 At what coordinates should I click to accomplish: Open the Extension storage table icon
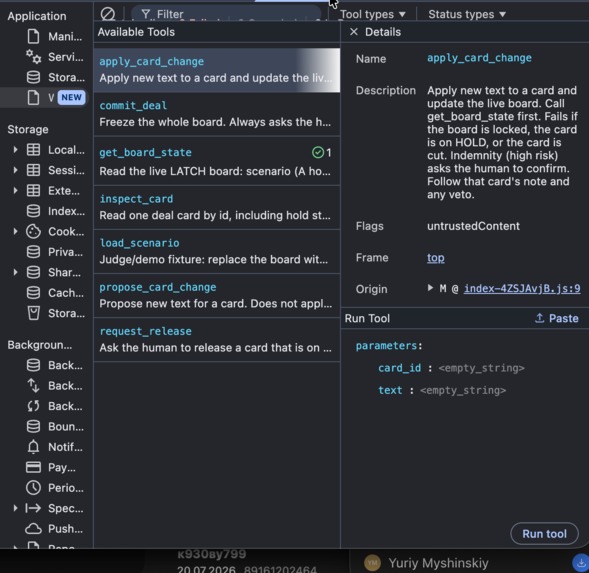33,190
